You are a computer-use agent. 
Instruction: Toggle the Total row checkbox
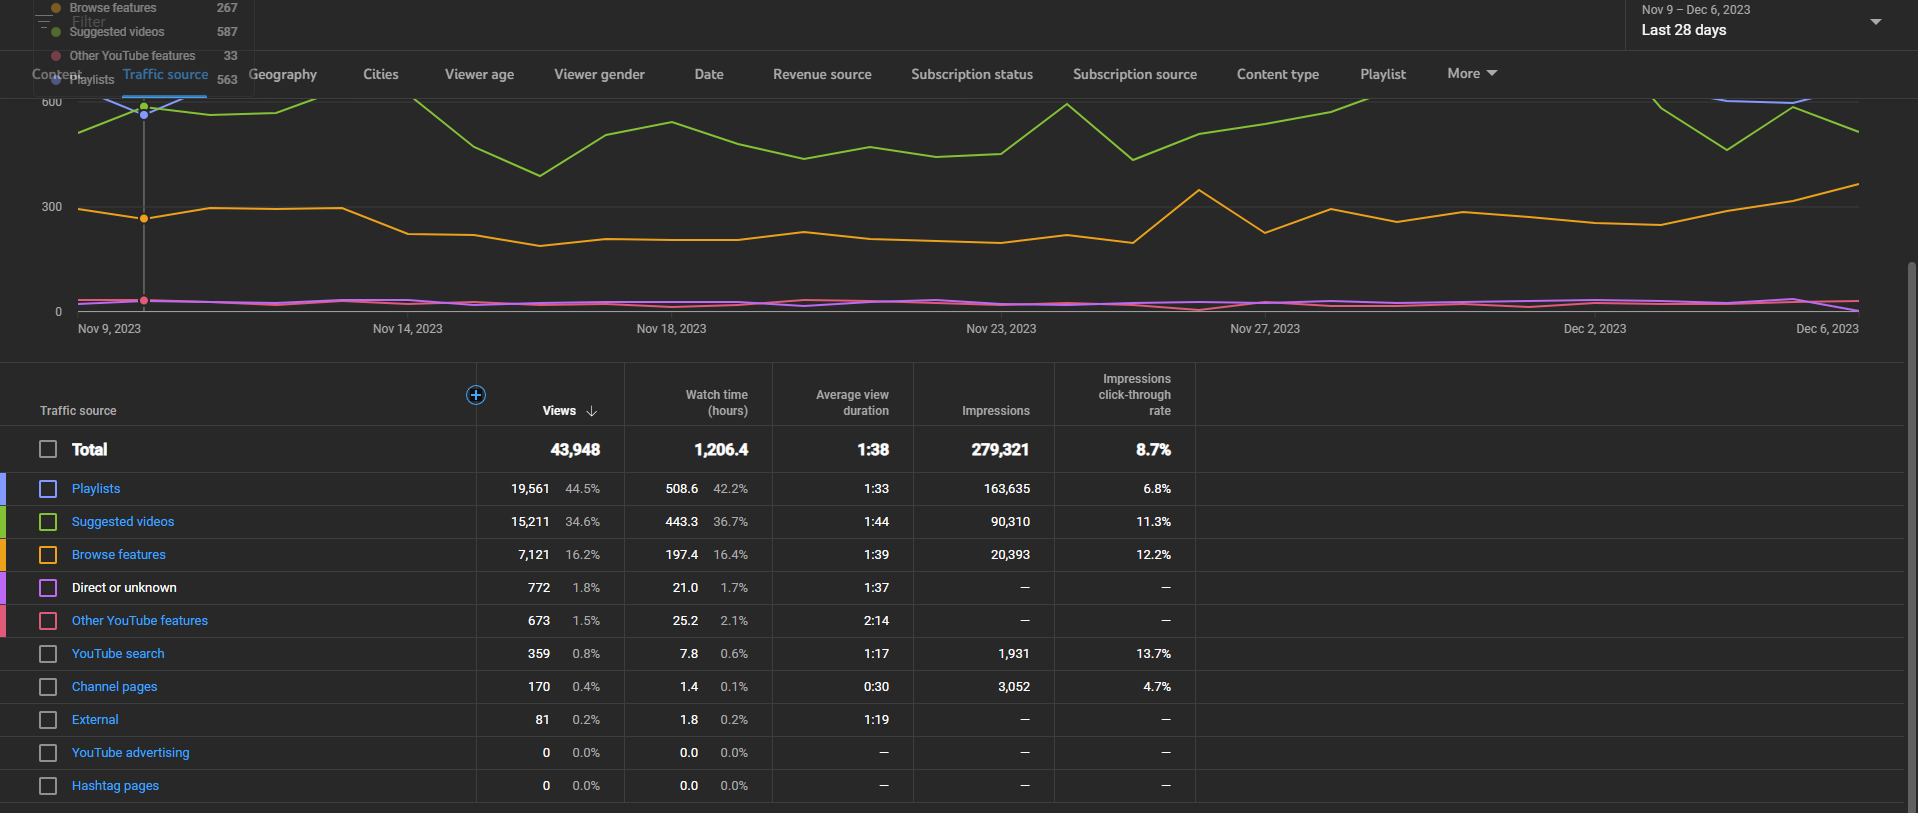[48, 449]
